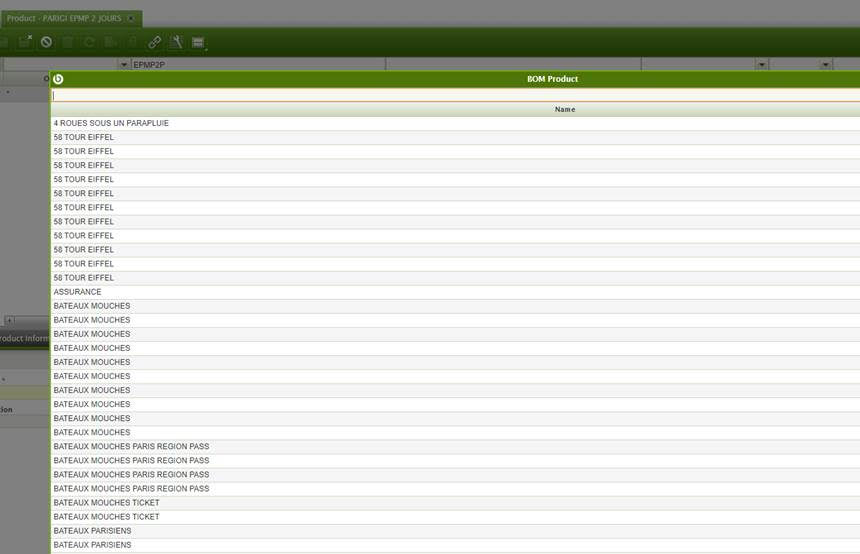
Task: Click the chain link icon in the toolbar
Action: (154, 42)
